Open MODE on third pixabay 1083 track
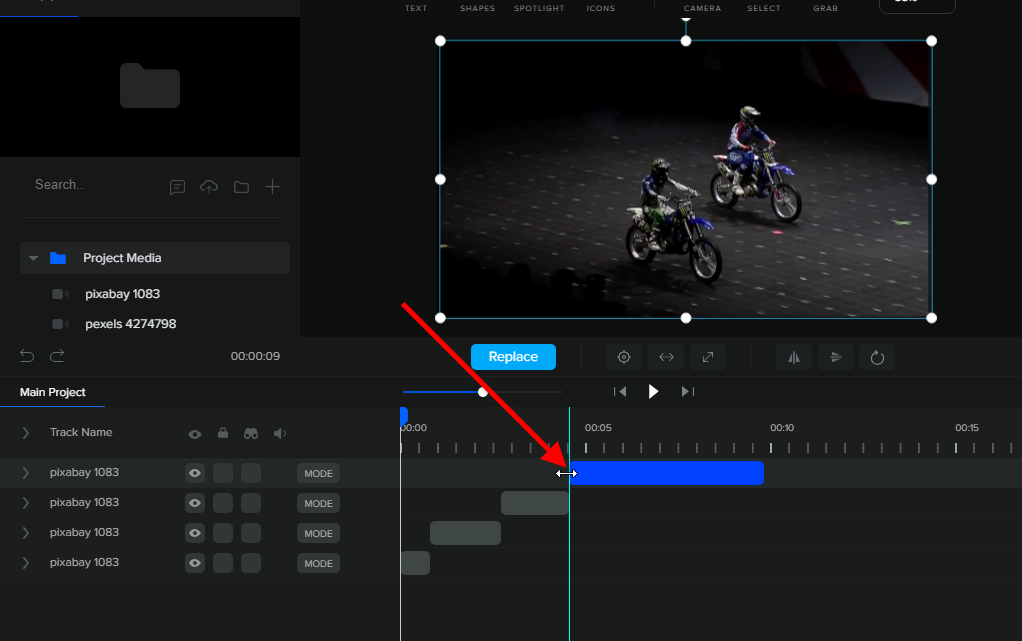Image resolution: width=1022 pixels, height=641 pixels. coord(318,533)
